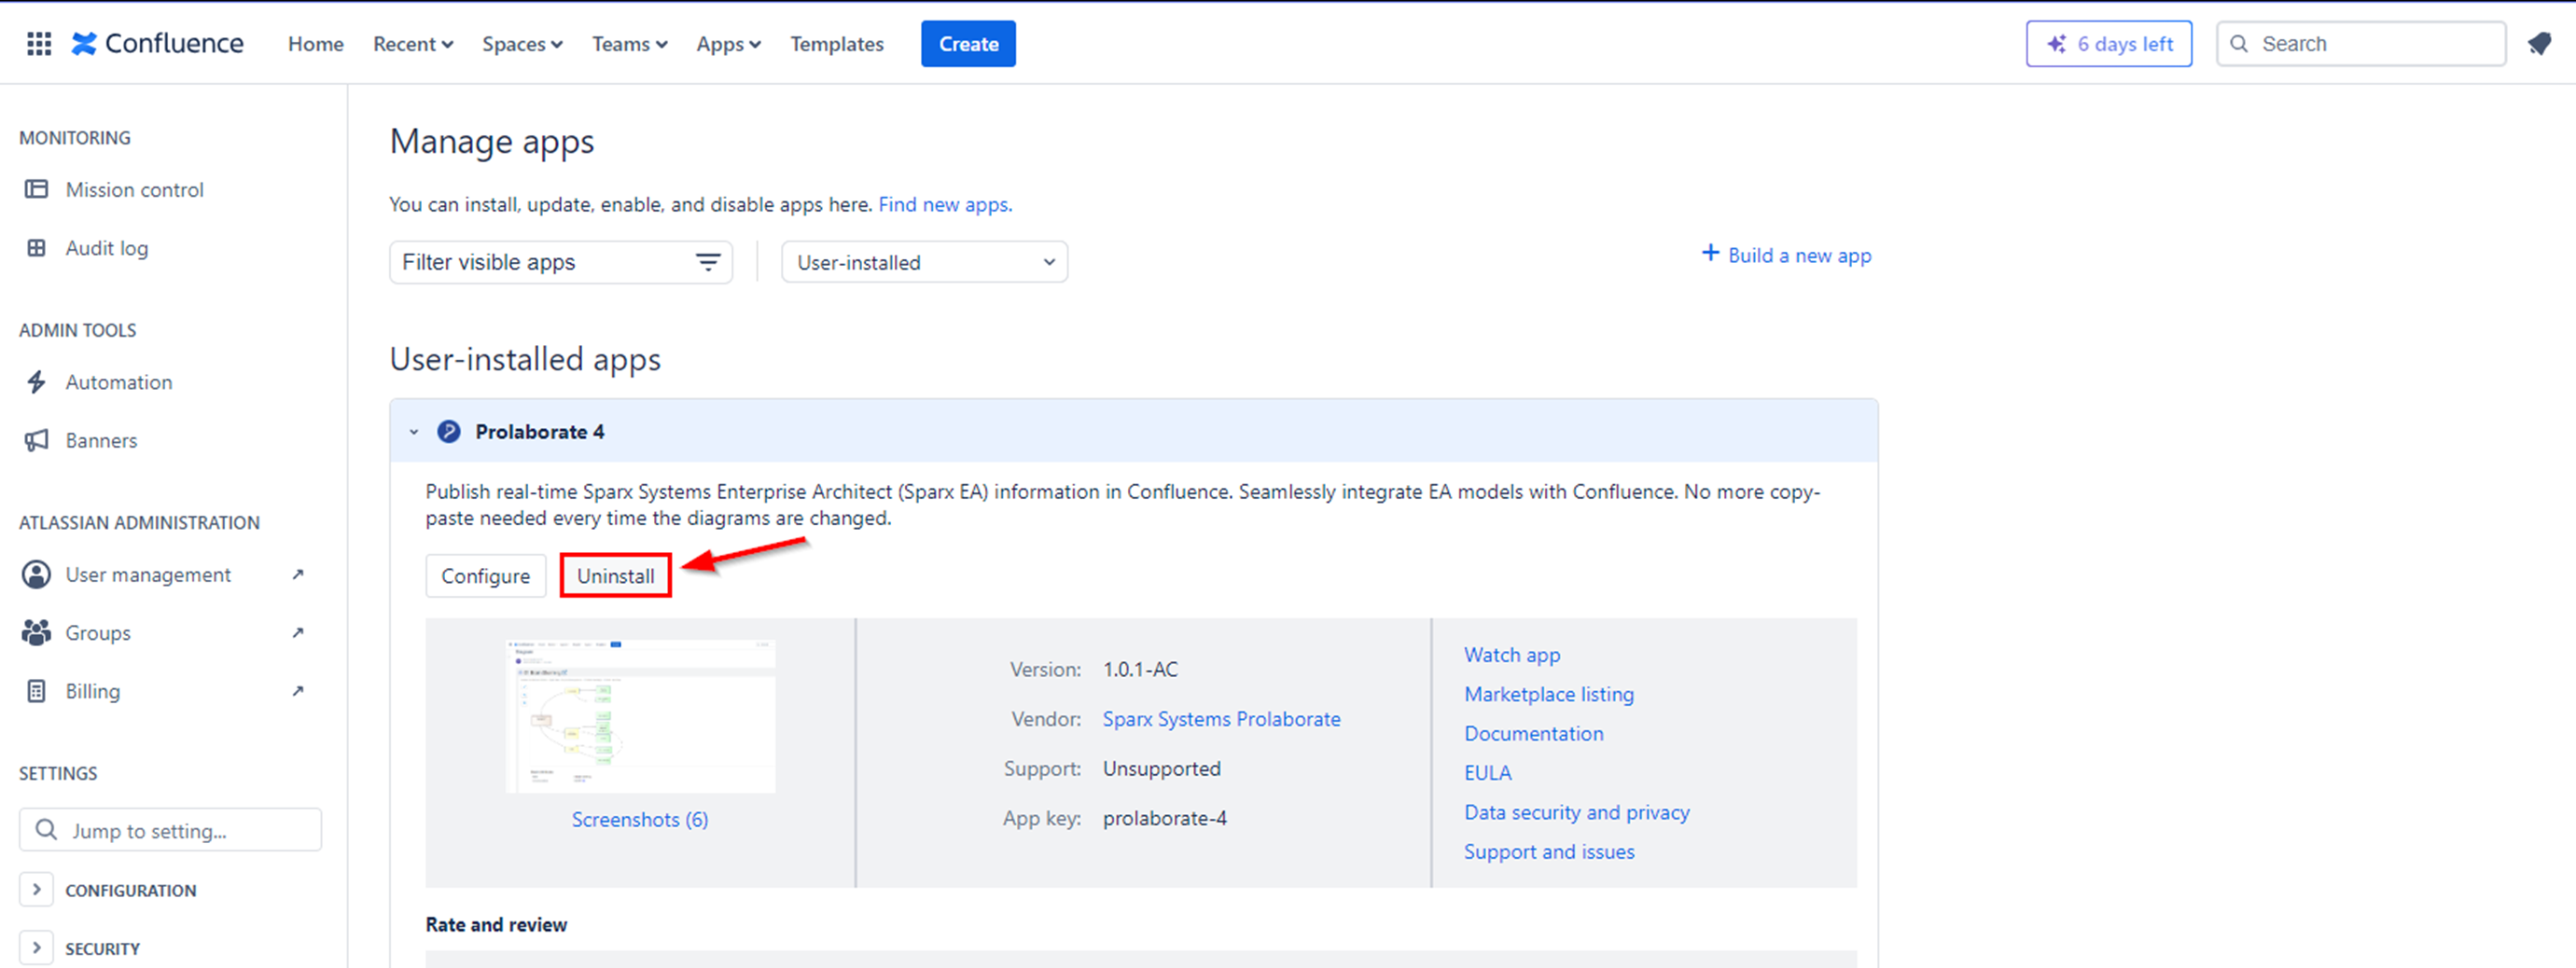Click the Mission control sidebar icon

pyautogui.click(x=37, y=189)
